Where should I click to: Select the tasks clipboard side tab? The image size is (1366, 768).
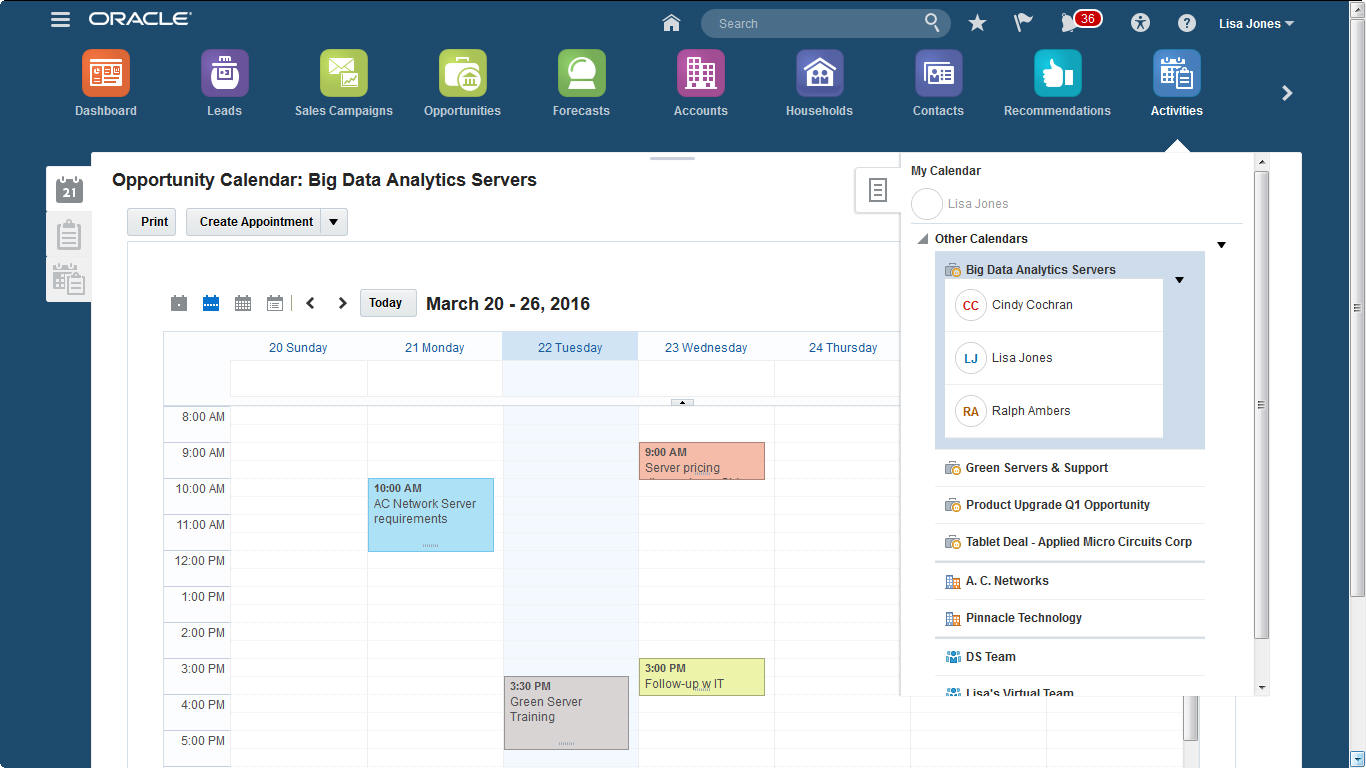pos(69,236)
